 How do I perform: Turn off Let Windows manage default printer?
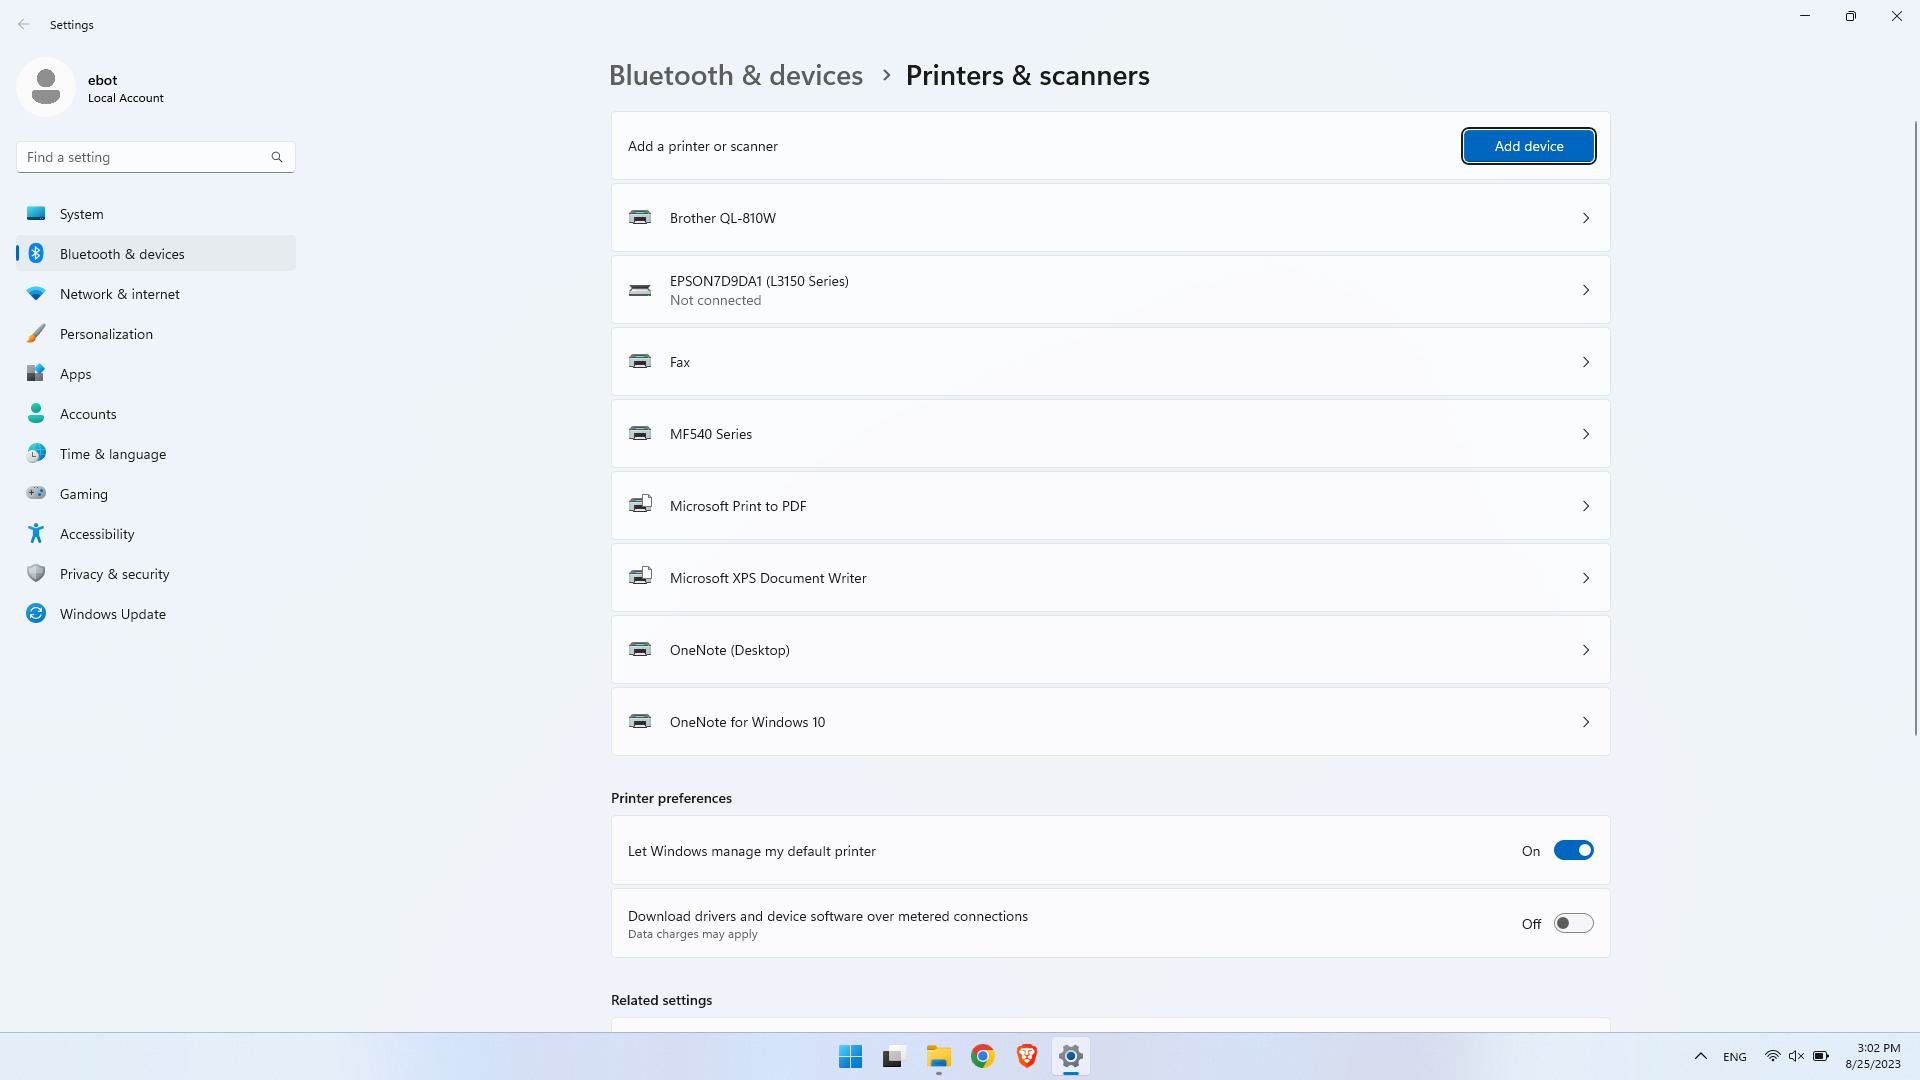coord(1573,850)
